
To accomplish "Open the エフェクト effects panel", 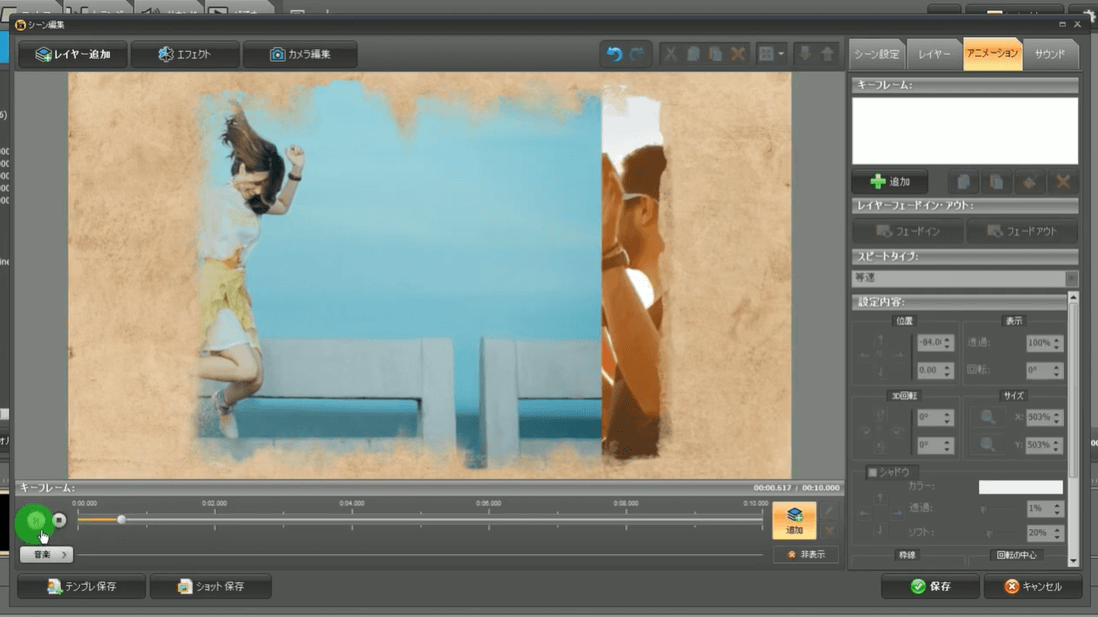I will click(185, 54).
